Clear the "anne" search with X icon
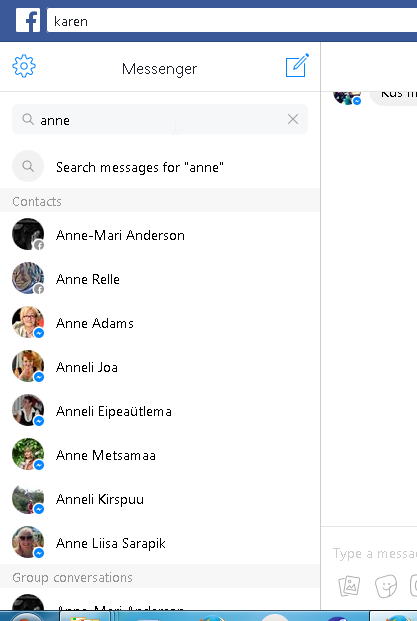417x621 pixels. (x=293, y=119)
